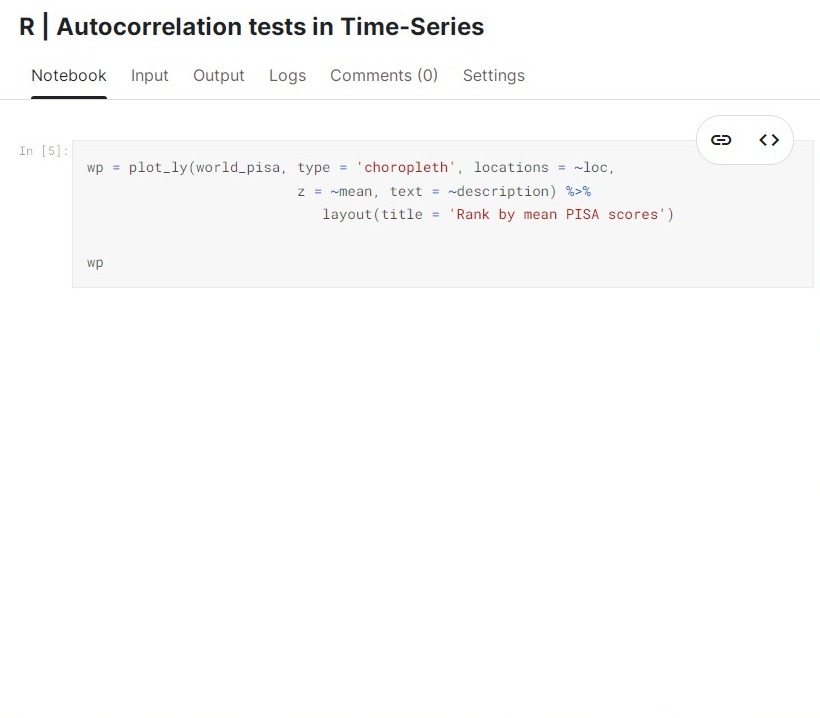Click the %>% pipe operator

click(578, 191)
